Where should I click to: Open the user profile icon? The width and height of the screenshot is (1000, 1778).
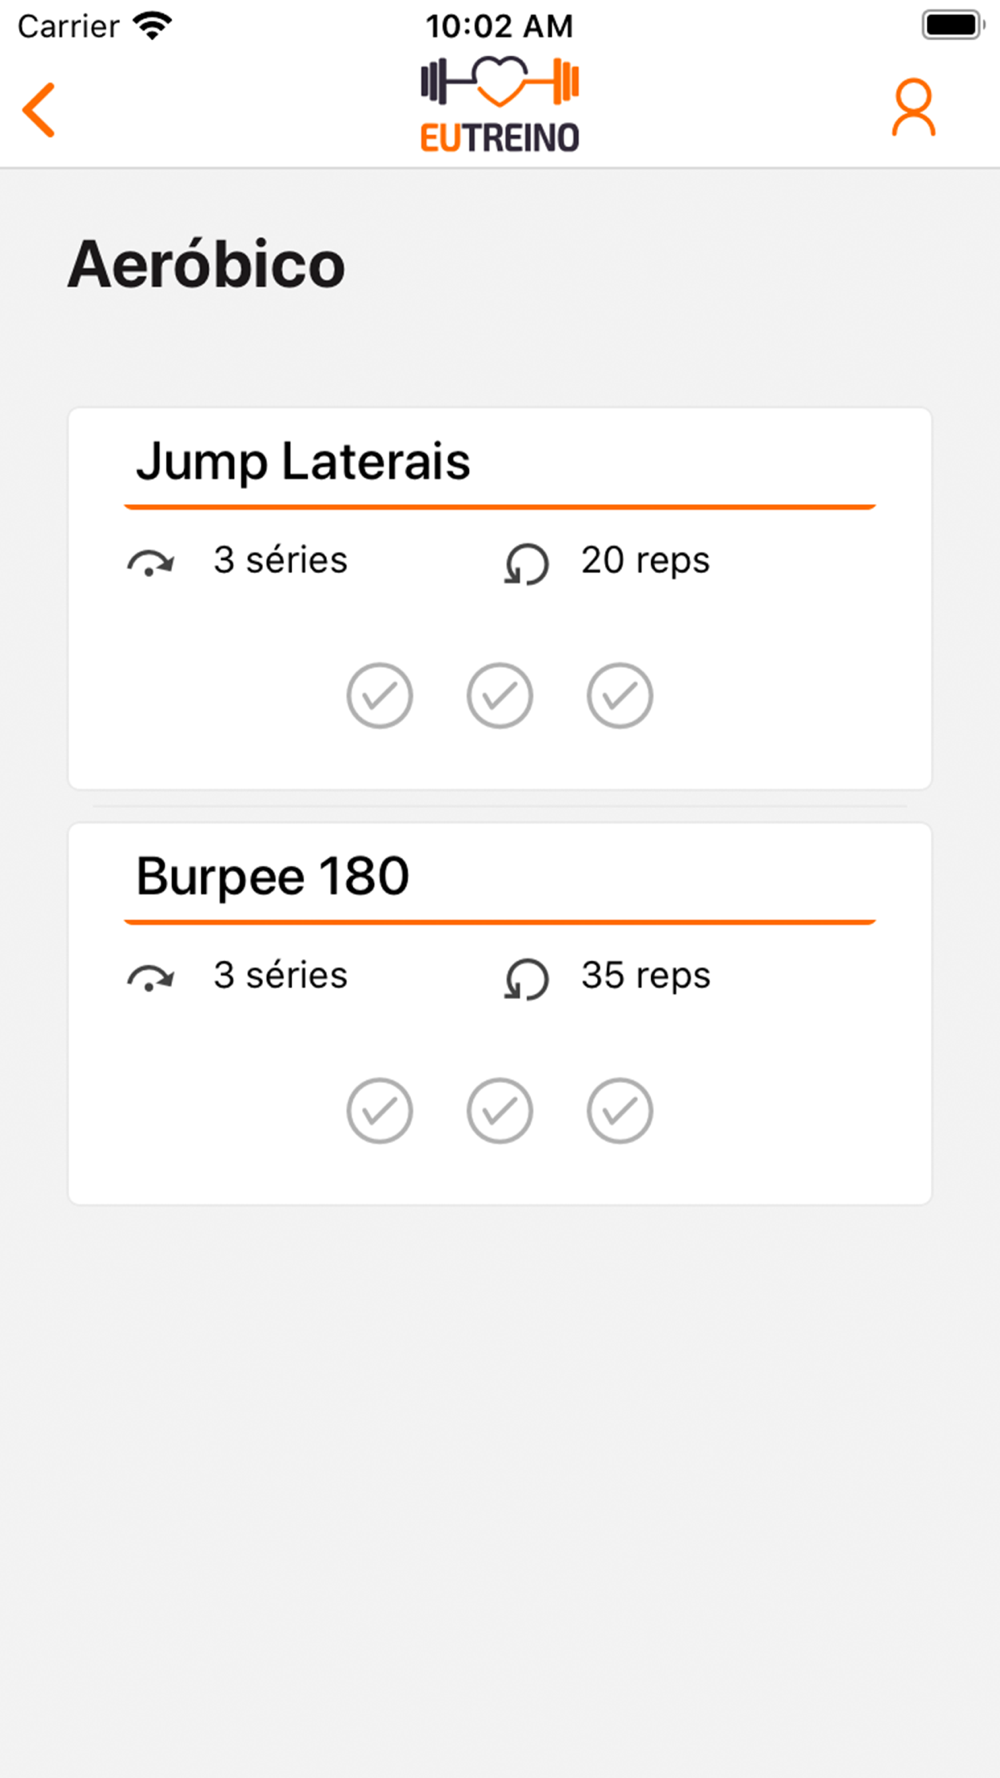point(913,108)
